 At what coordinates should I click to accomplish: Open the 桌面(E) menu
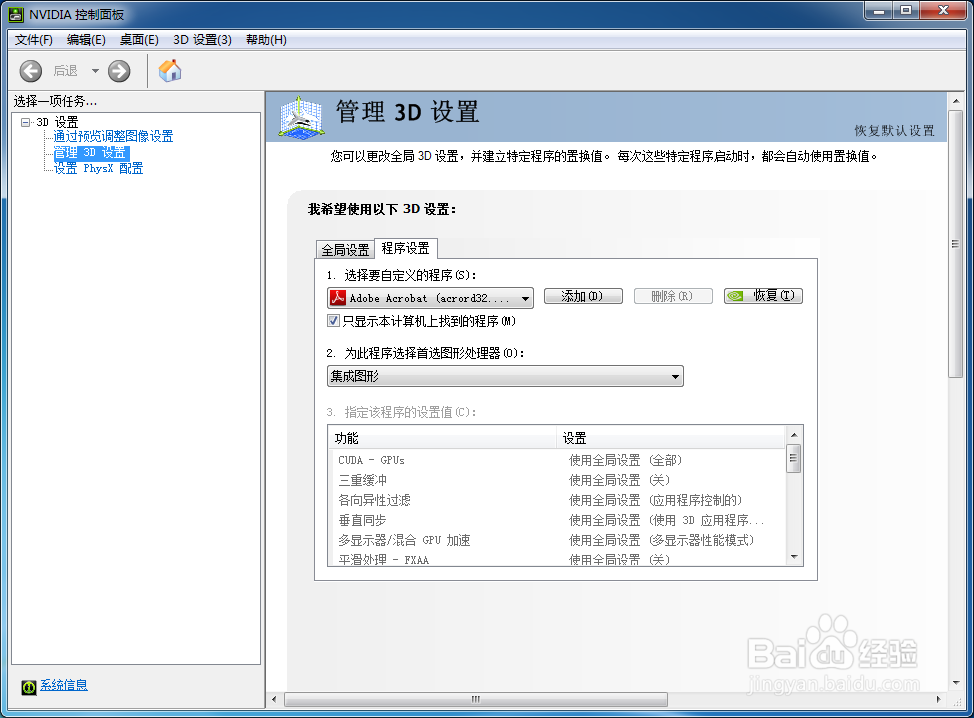139,40
